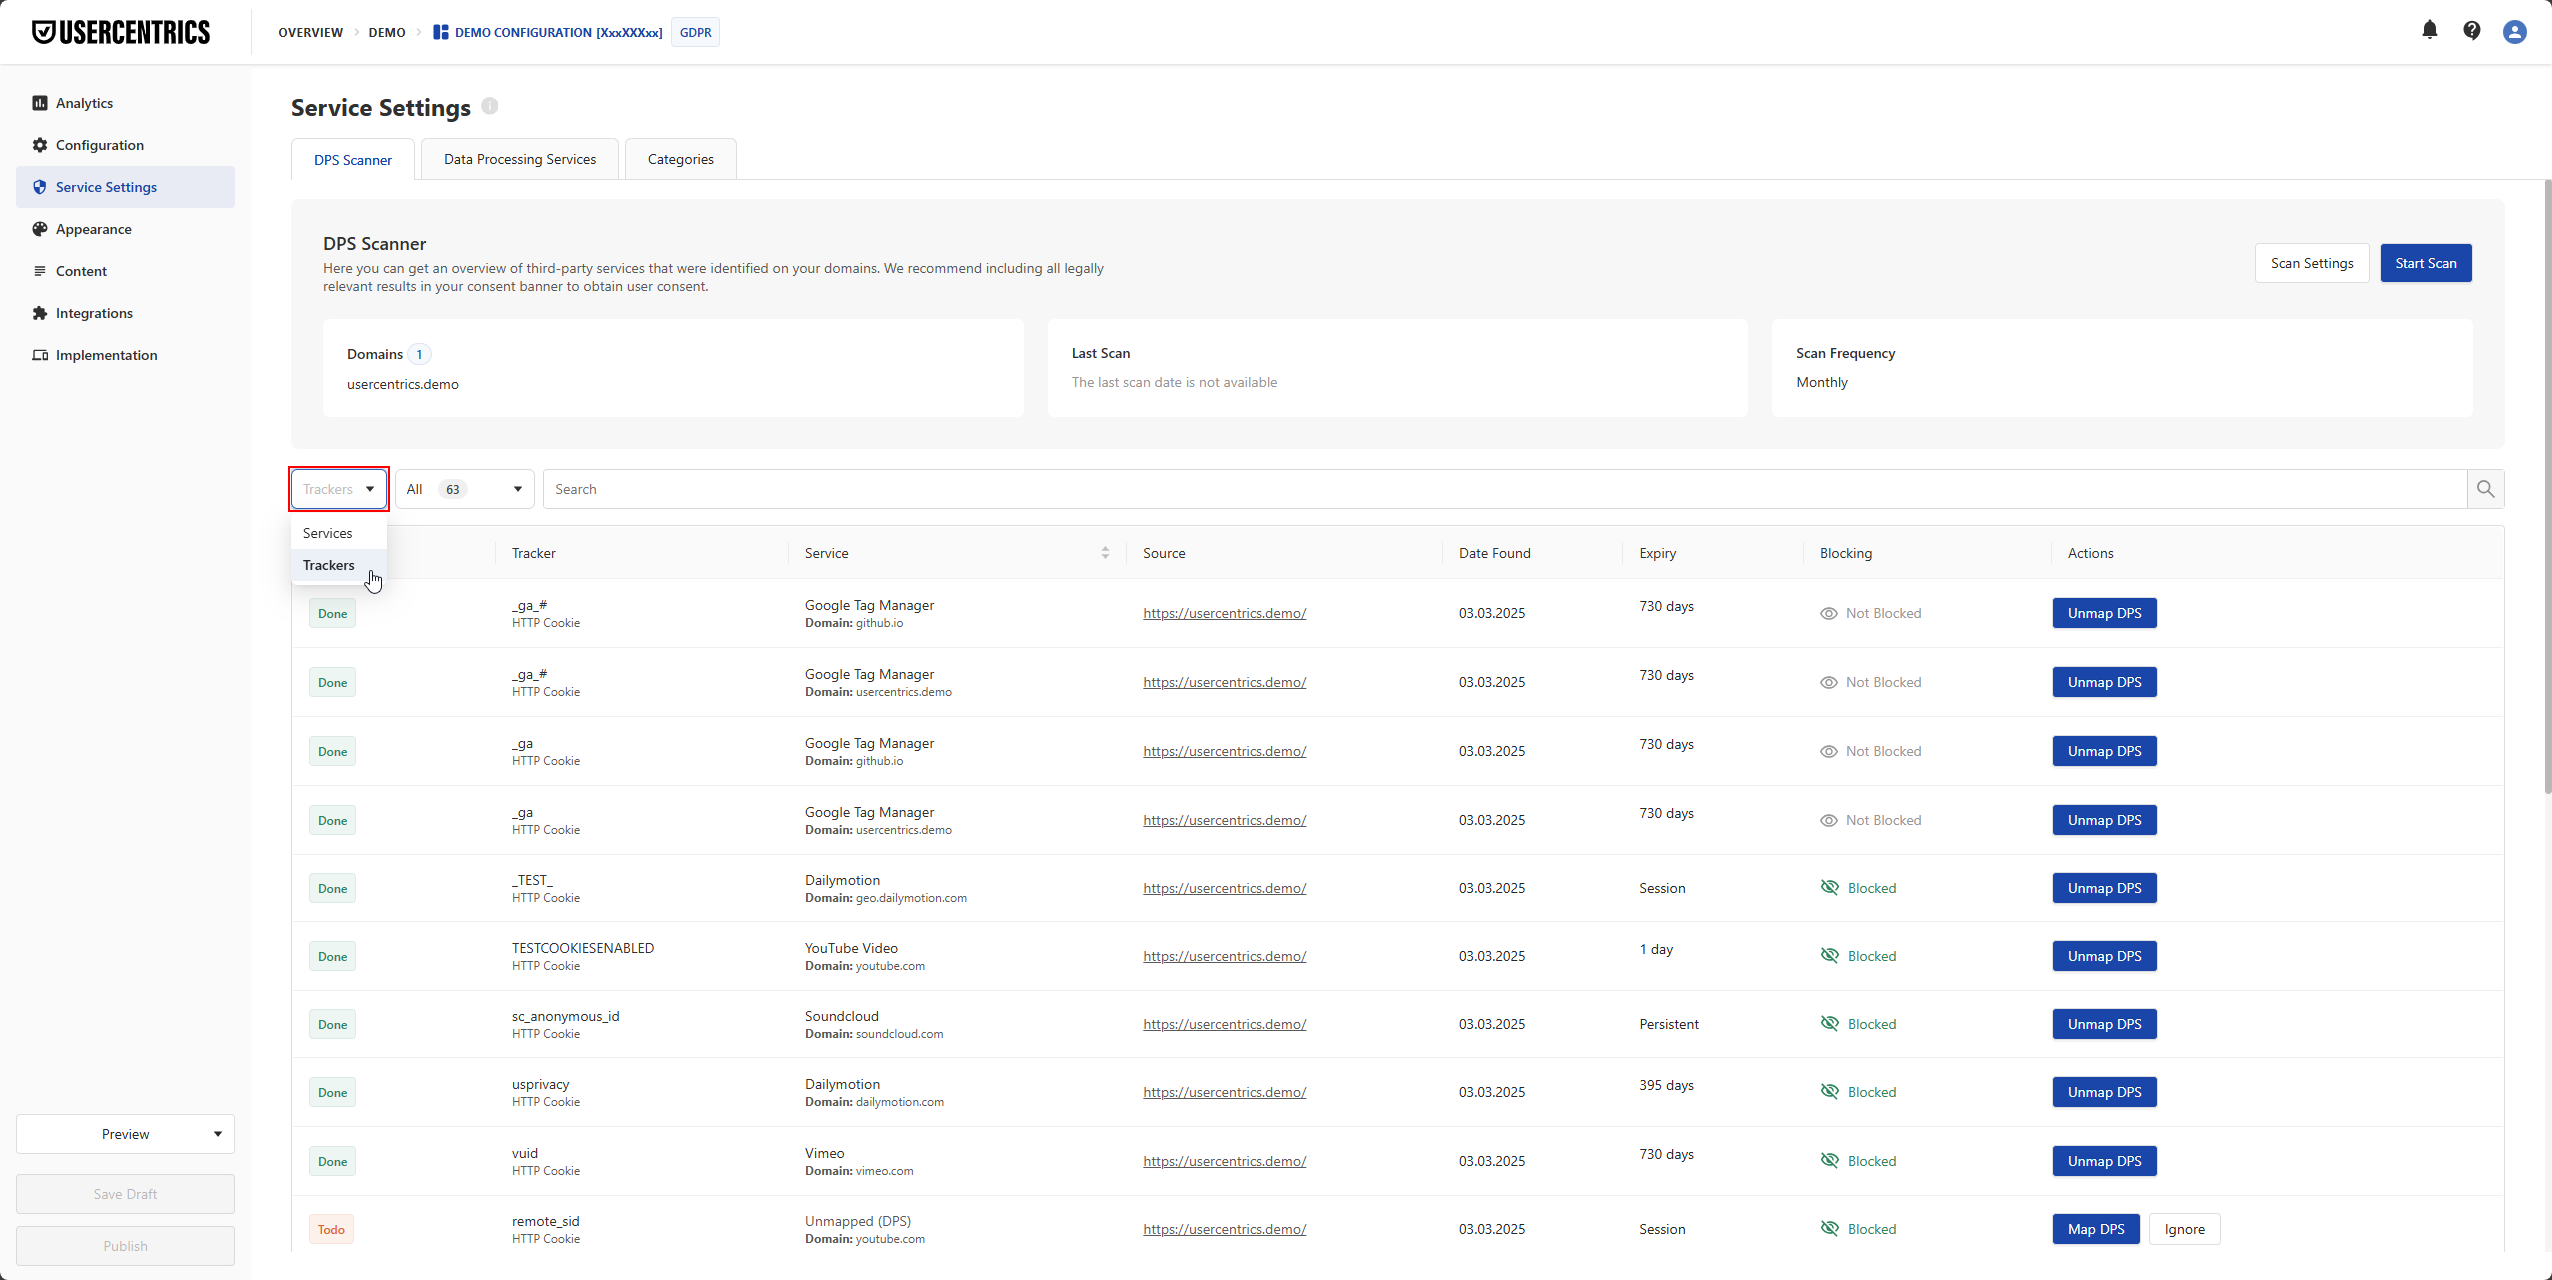Click the Start Scan button
The height and width of the screenshot is (1280, 2552).
(2426, 263)
